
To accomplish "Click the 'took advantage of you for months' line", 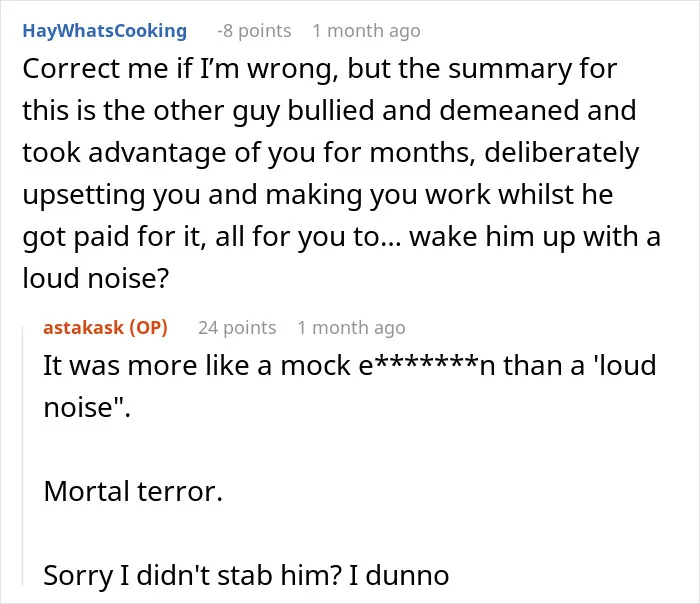I will click(331, 153).
